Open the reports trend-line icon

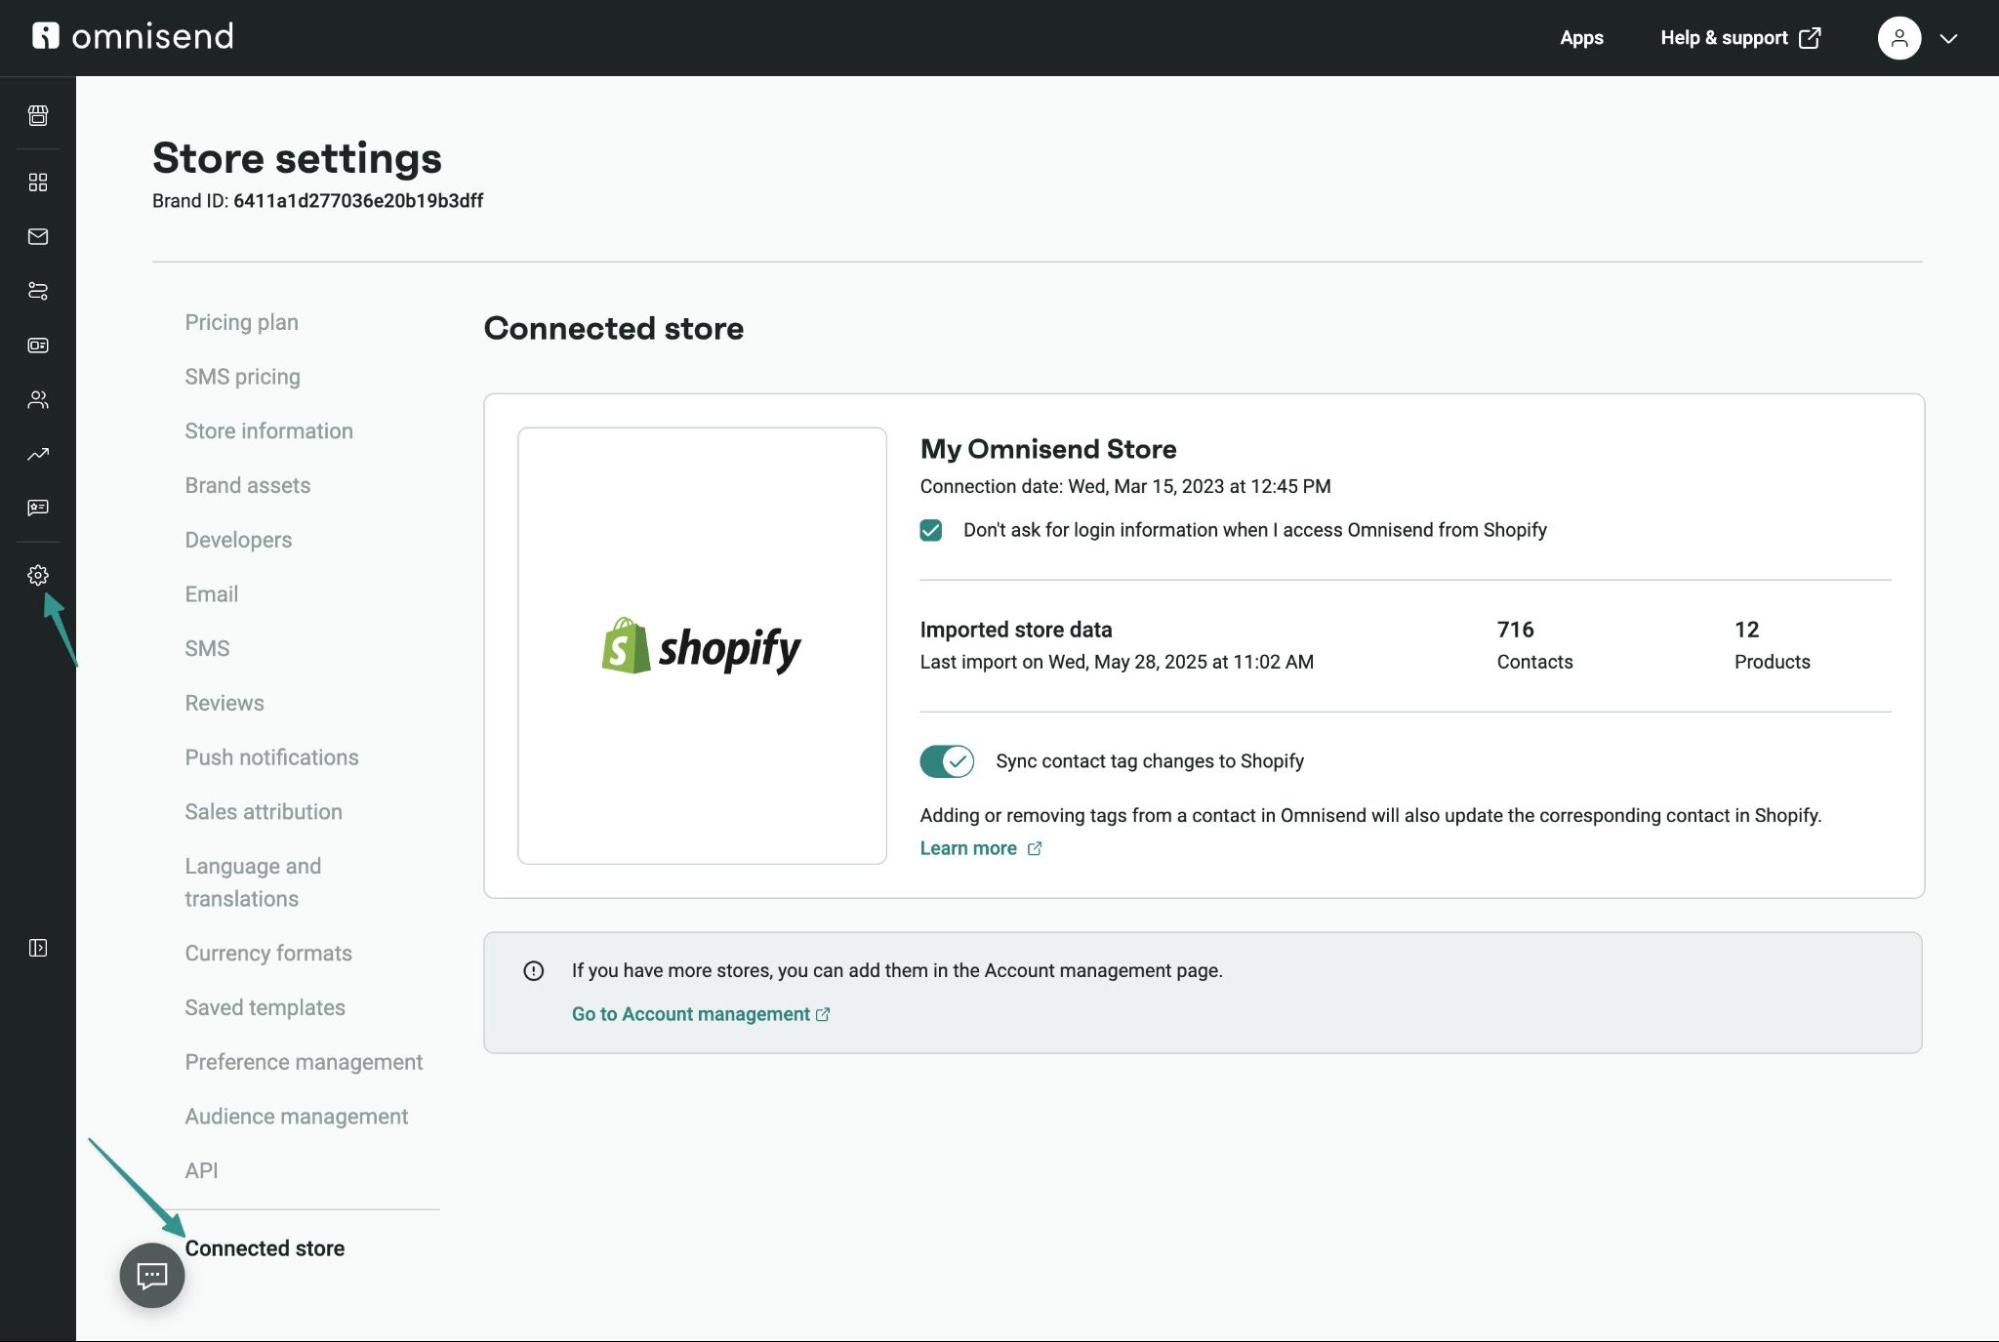click(x=38, y=454)
